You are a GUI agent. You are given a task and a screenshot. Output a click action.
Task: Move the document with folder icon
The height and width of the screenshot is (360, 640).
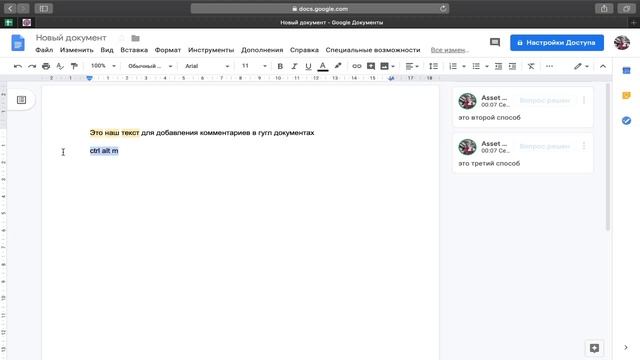136,38
